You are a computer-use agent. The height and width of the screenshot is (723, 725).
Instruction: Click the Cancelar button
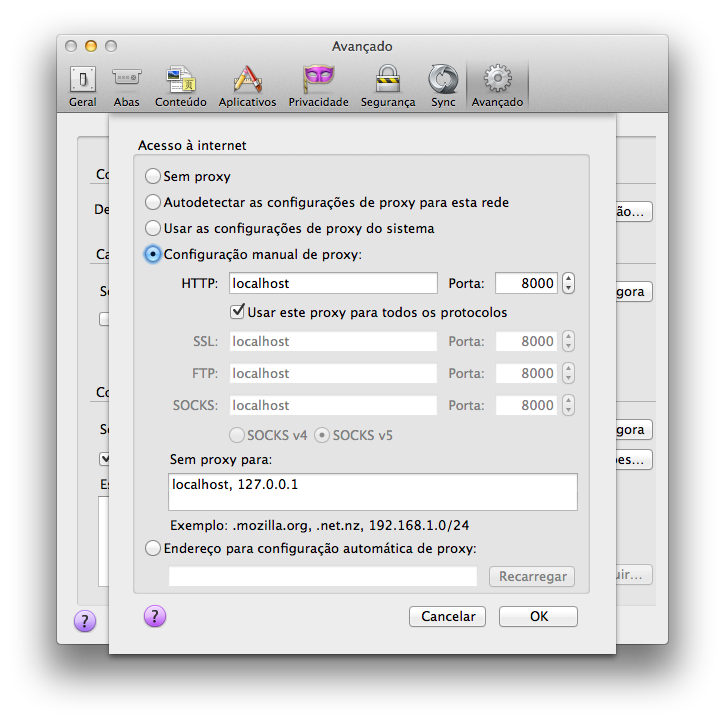447,617
